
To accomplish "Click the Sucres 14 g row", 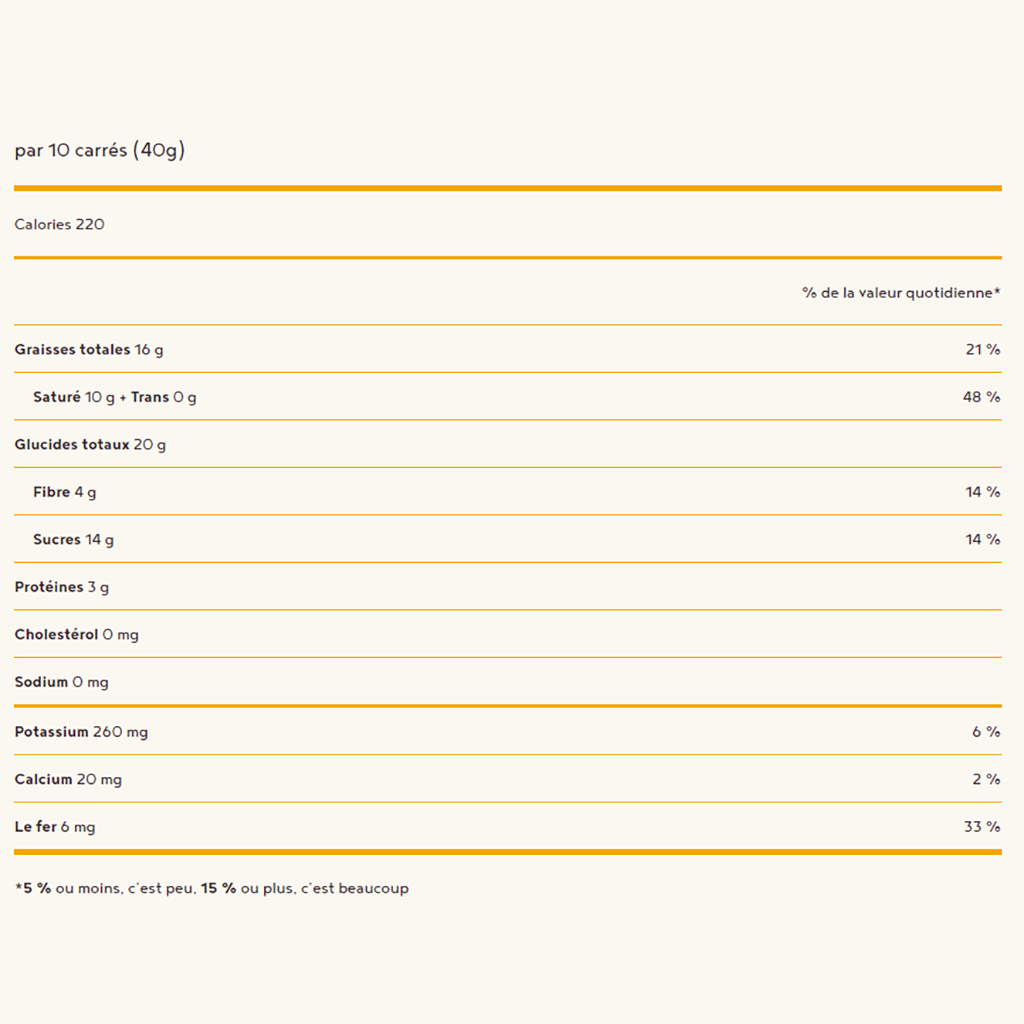I will point(73,539).
